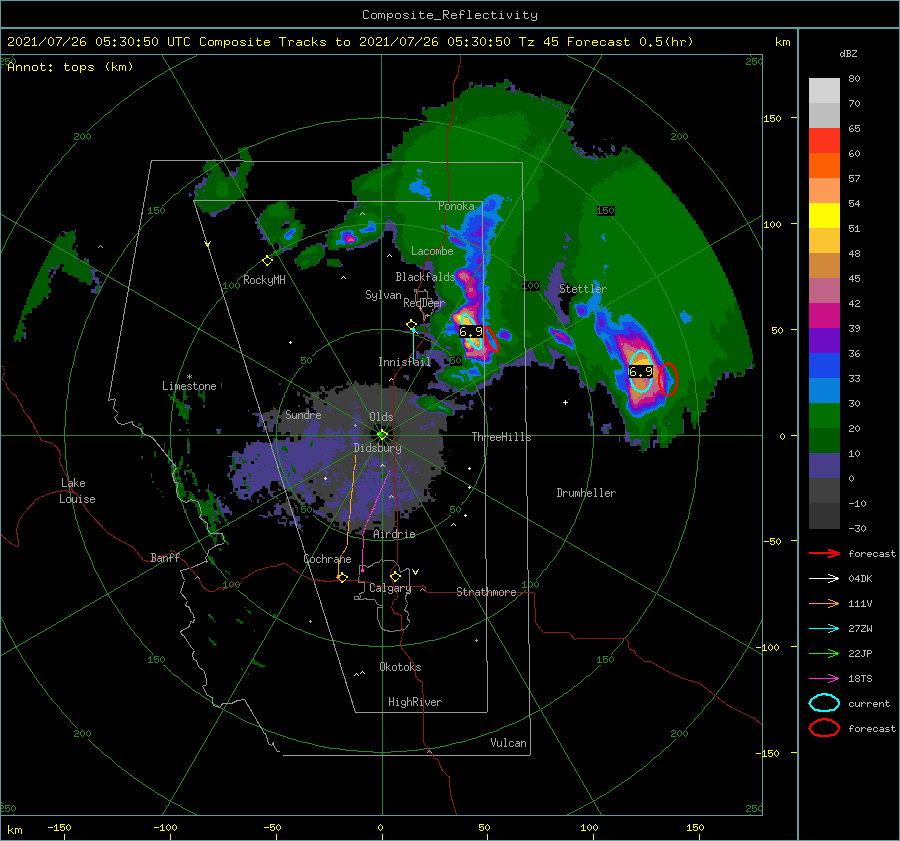The height and width of the screenshot is (841, 900).
Task: Click the radar site marker between Olds and Didsbury
Action: pos(382,435)
